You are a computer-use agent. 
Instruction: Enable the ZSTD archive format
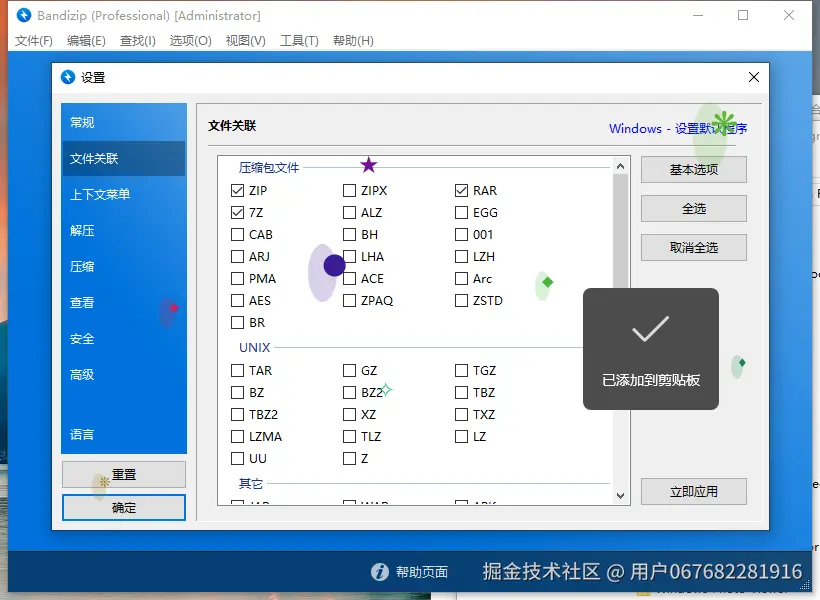(459, 300)
